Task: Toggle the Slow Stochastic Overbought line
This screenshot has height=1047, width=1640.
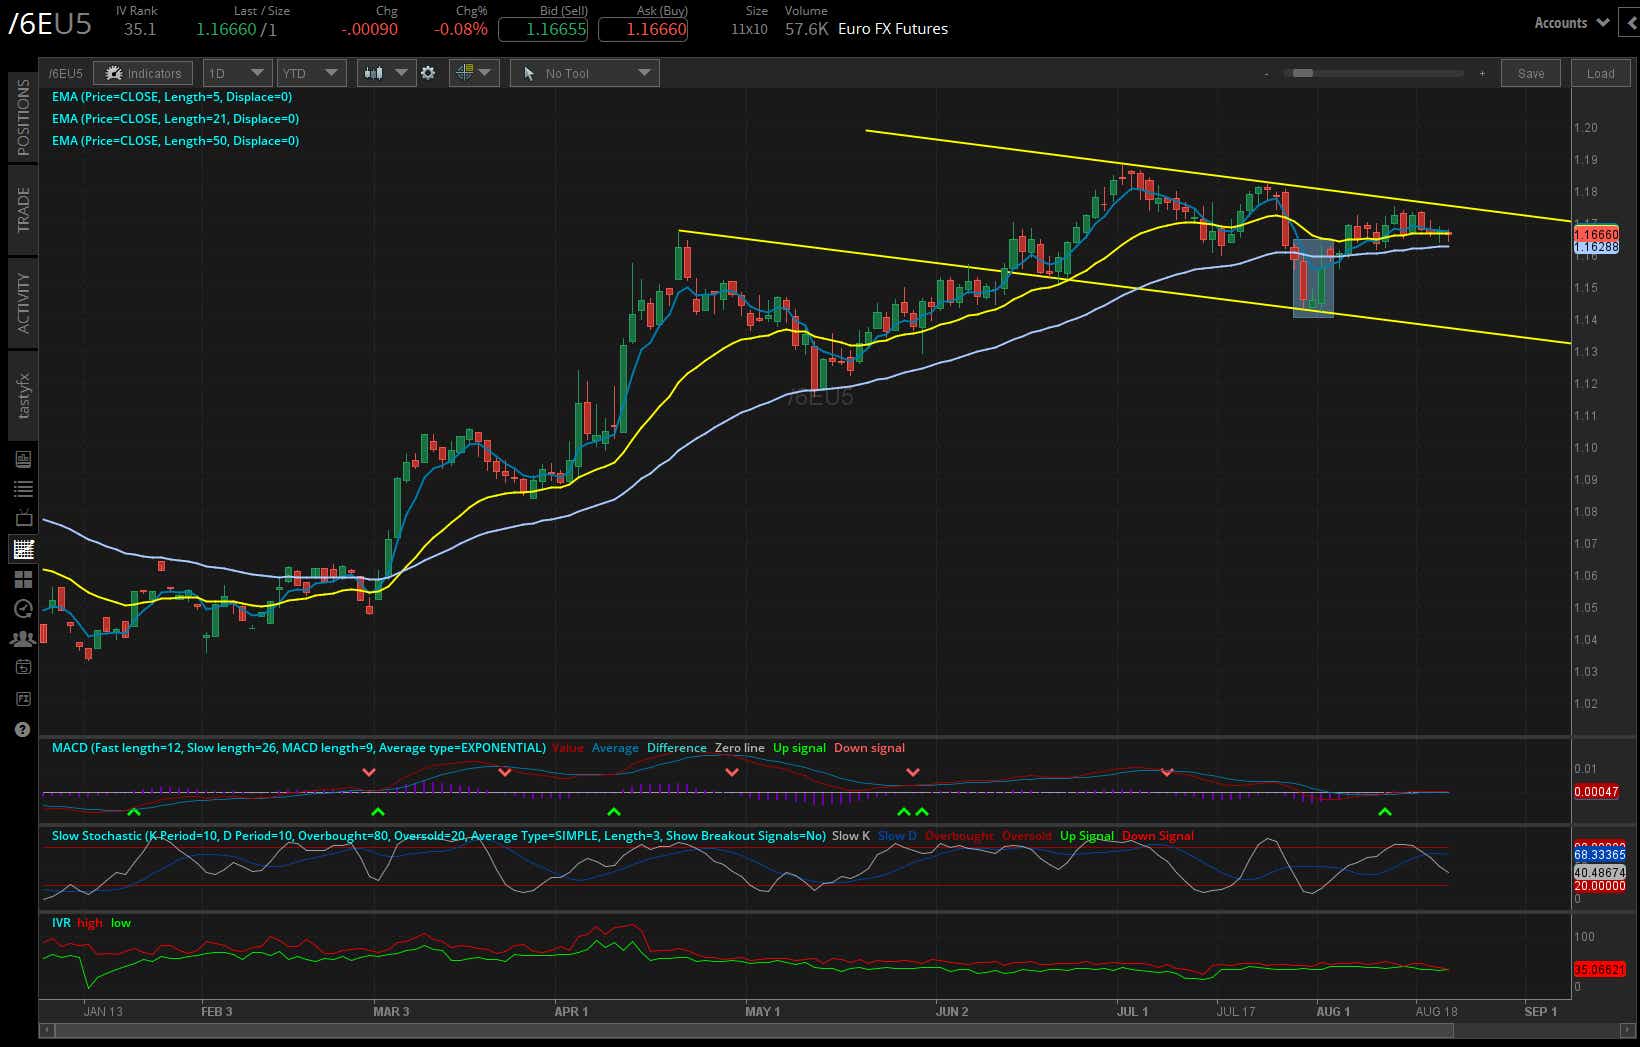Action: (960, 835)
